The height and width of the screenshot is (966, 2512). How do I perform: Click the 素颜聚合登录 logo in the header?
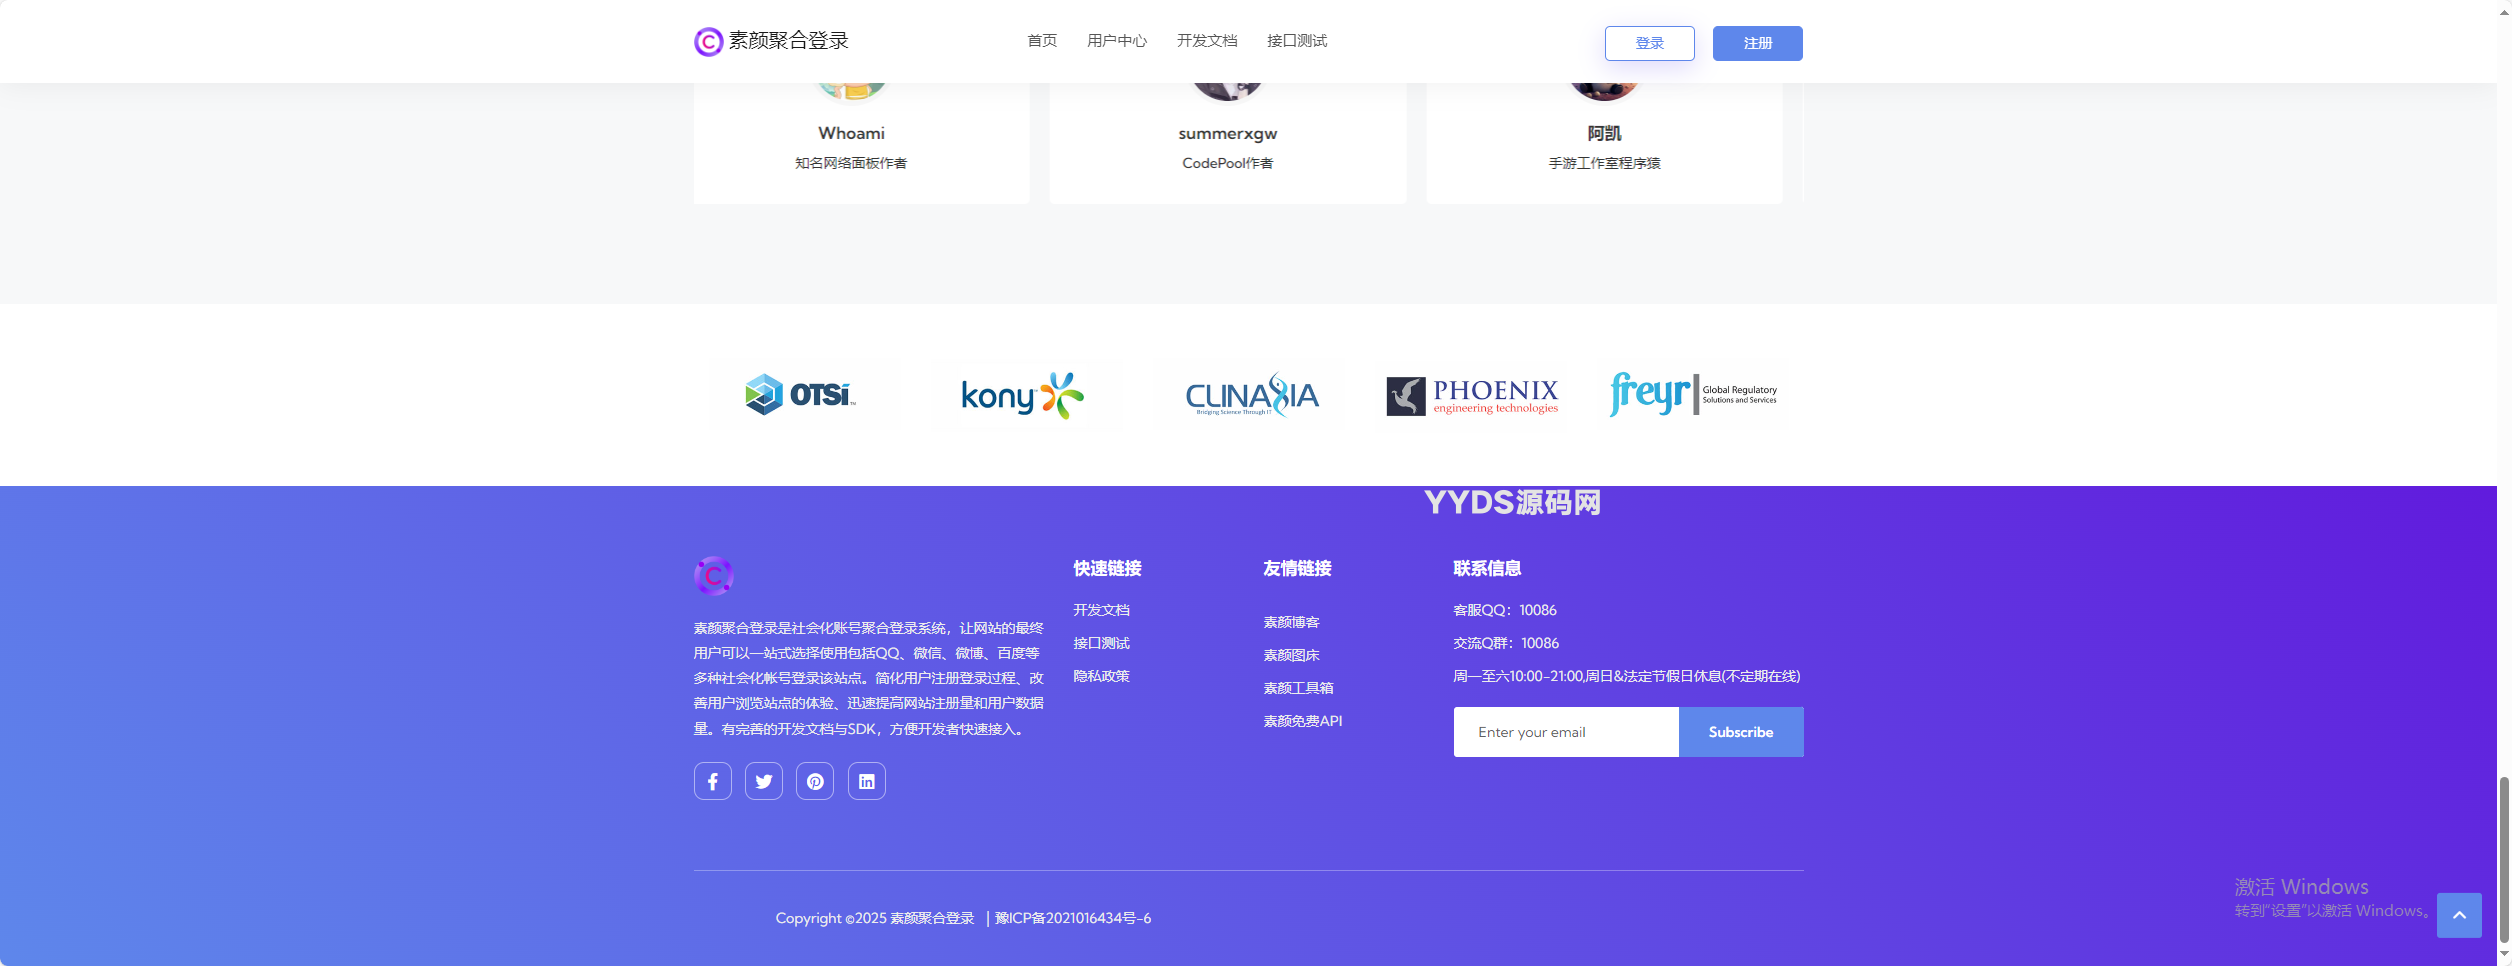(770, 41)
